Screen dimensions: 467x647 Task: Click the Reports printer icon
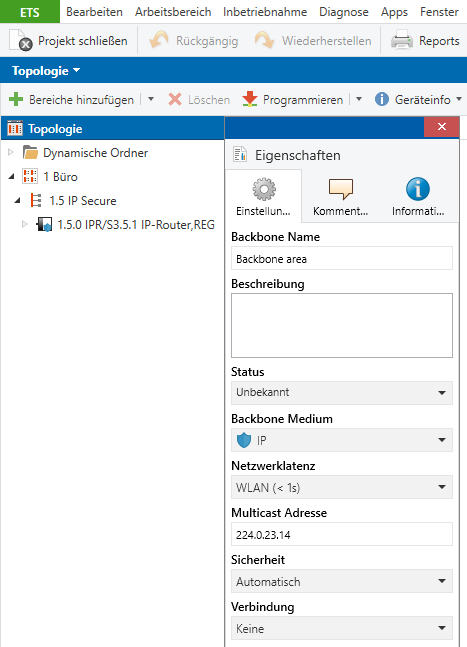401,40
